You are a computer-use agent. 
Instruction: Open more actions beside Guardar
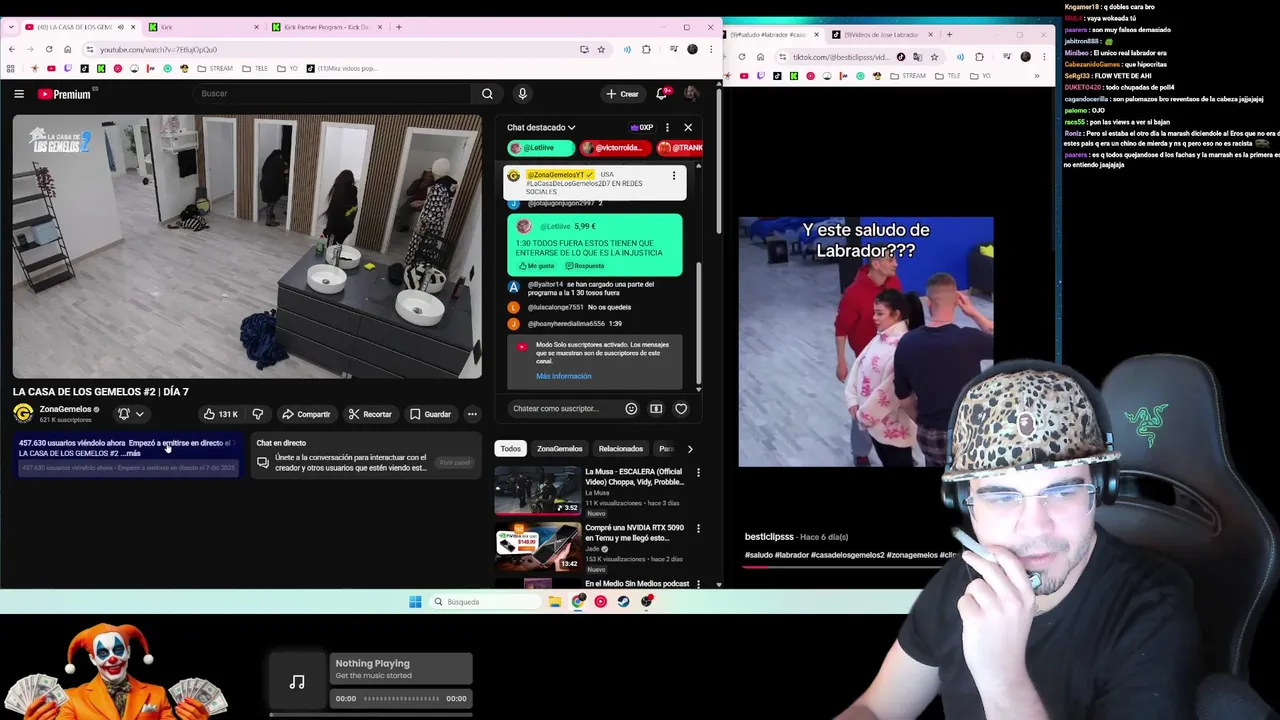click(x=472, y=414)
